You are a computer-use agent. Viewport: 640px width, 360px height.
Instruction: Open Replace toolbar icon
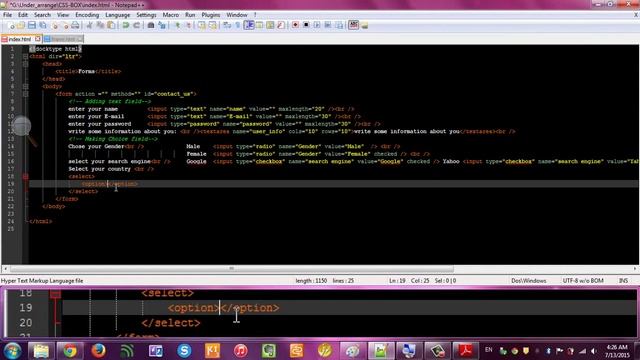[x=162, y=25]
